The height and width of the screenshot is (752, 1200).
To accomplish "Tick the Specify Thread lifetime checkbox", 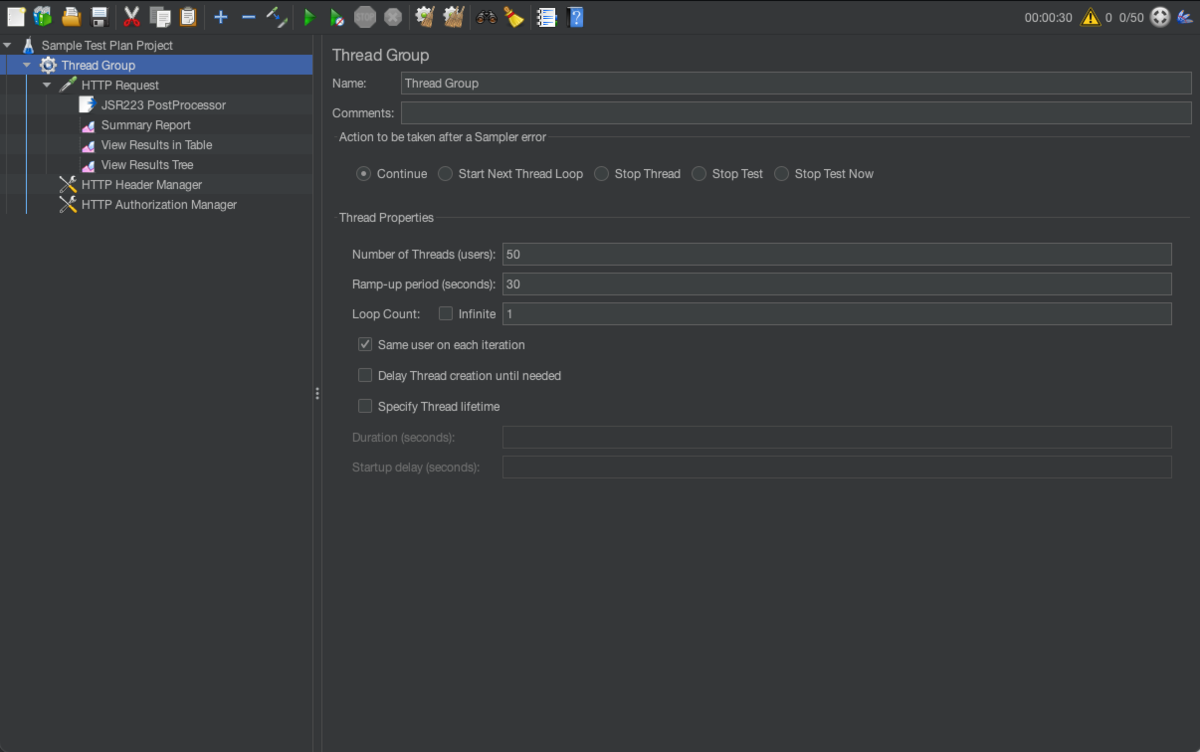I will click(365, 407).
